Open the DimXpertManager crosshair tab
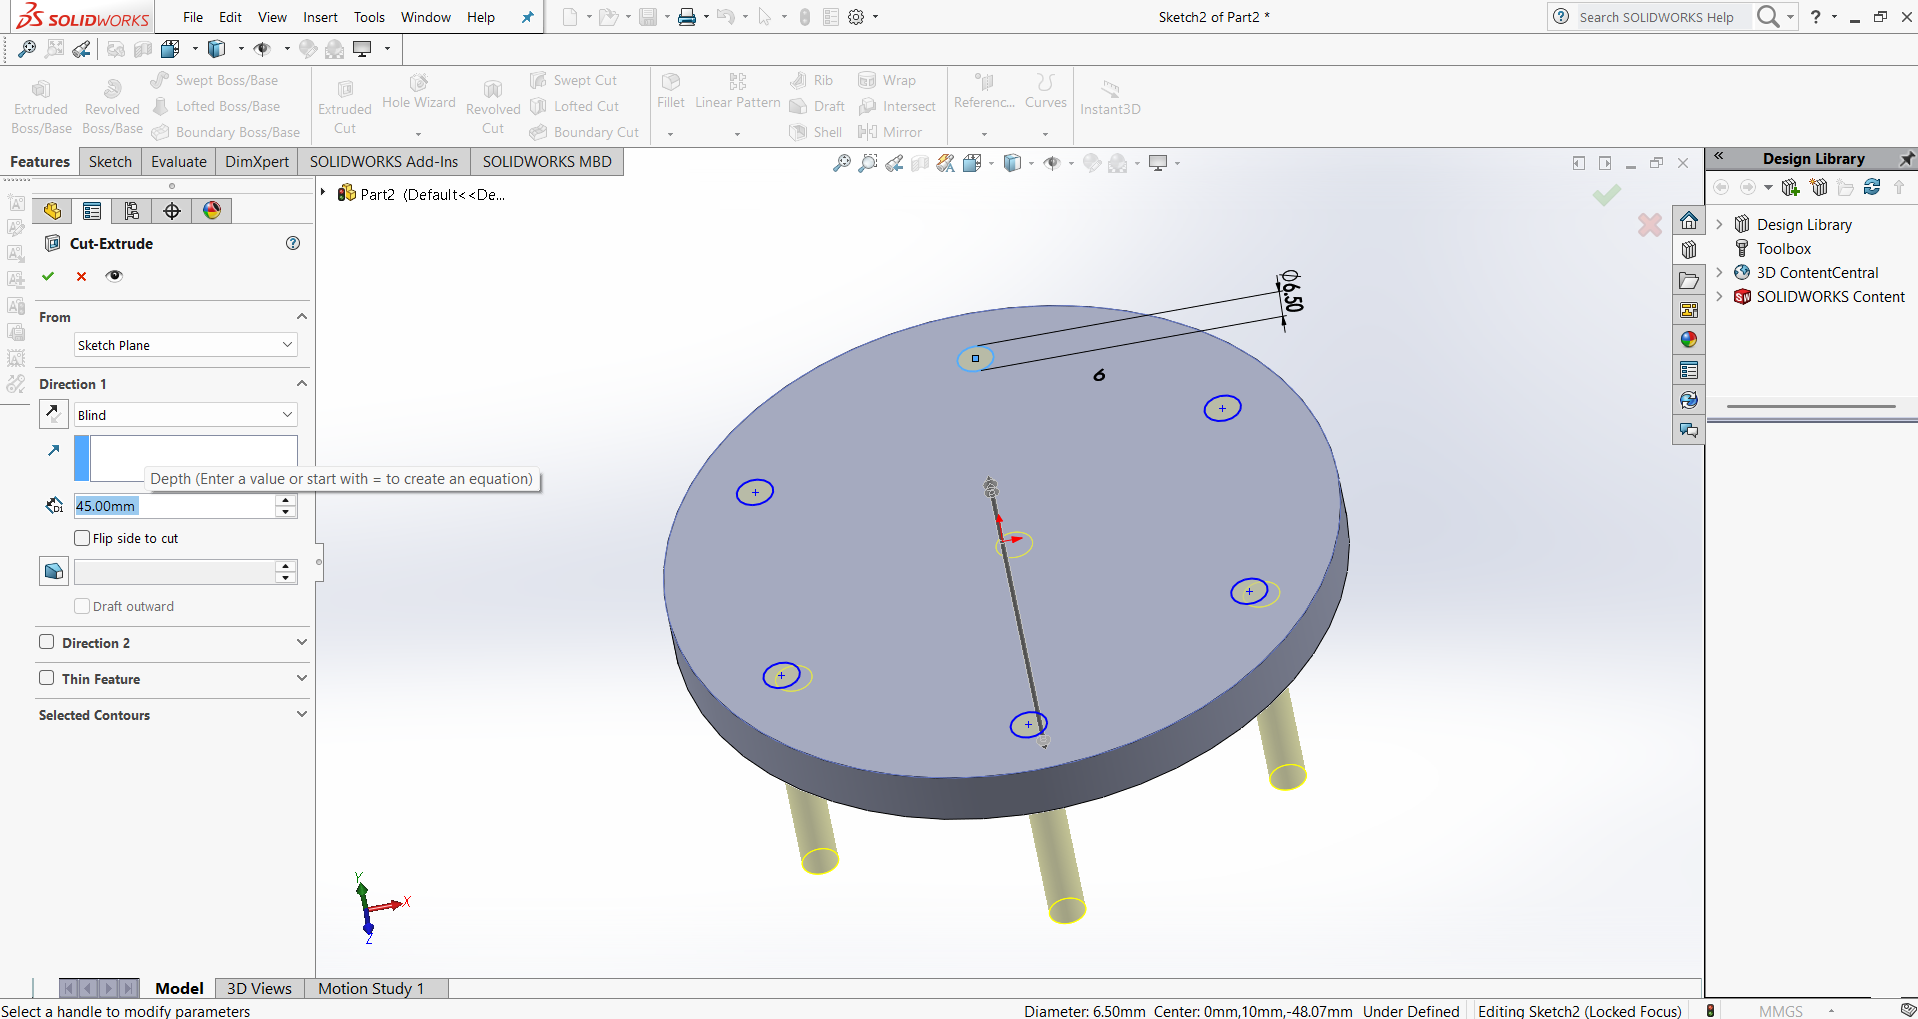The width and height of the screenshot is (1918, 1019). click(x=172, y=211)
